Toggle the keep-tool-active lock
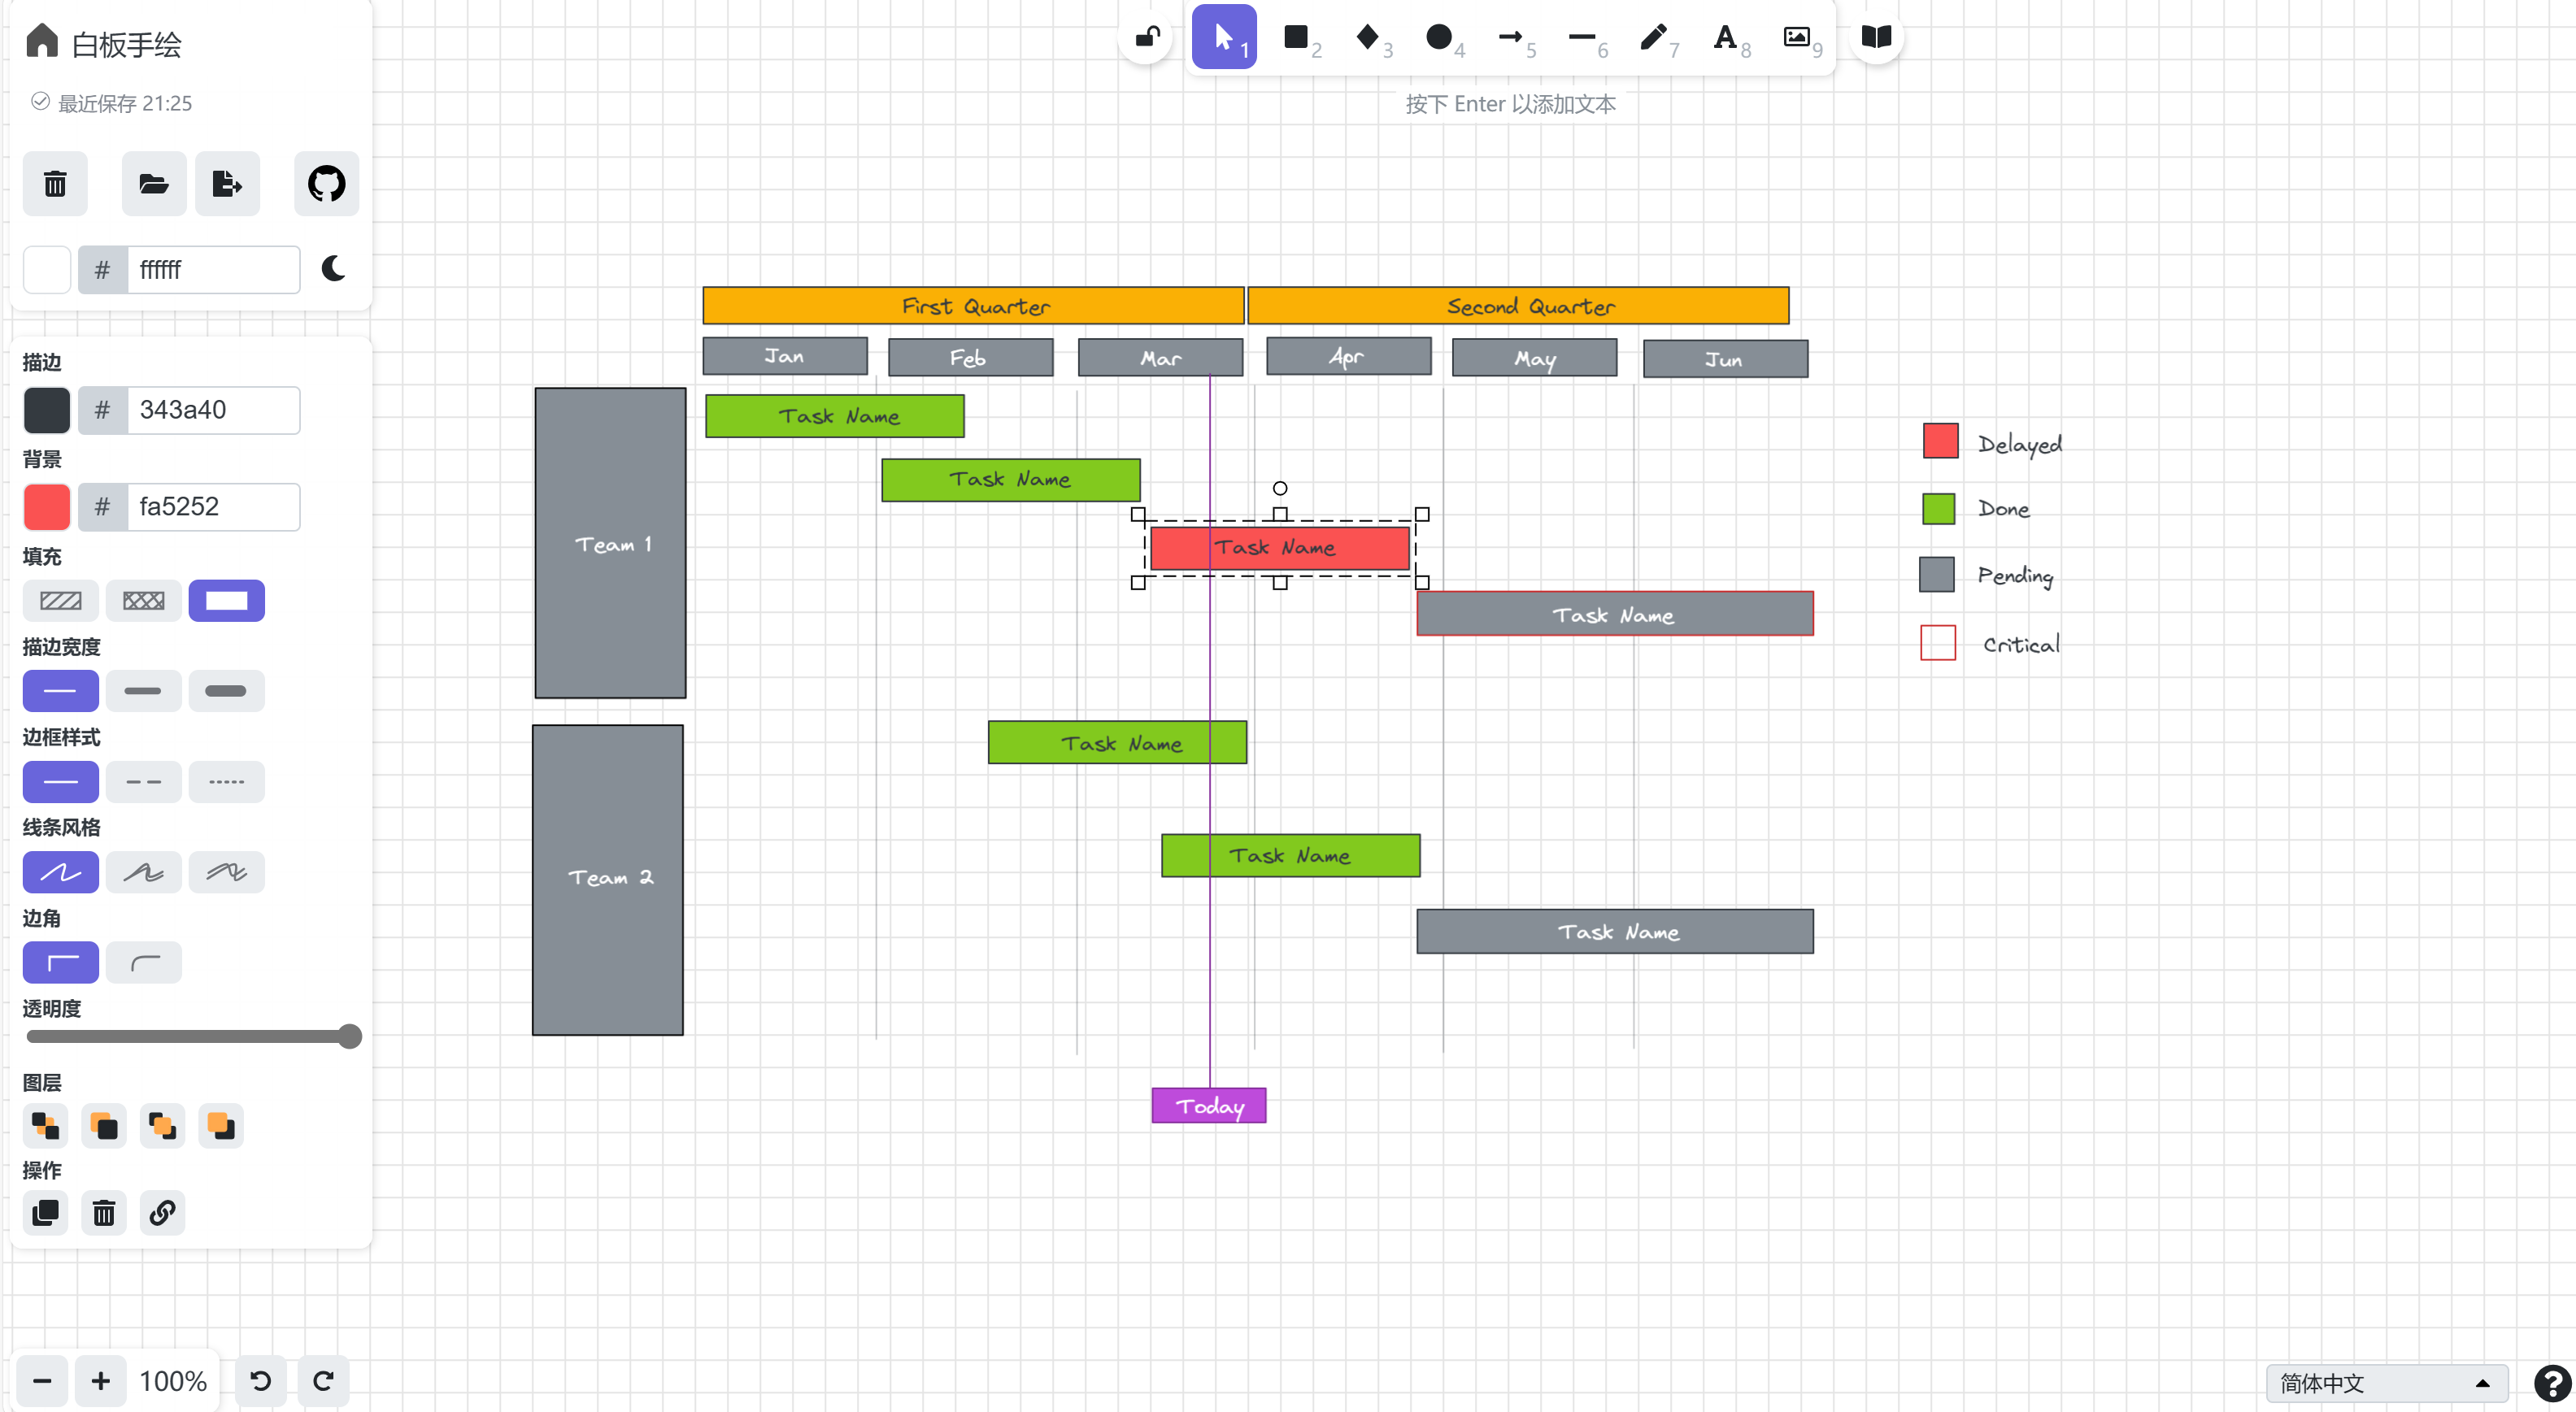Image resolution: width=2576 pixels, height=1412 pixels. (x=1146, y=36)
